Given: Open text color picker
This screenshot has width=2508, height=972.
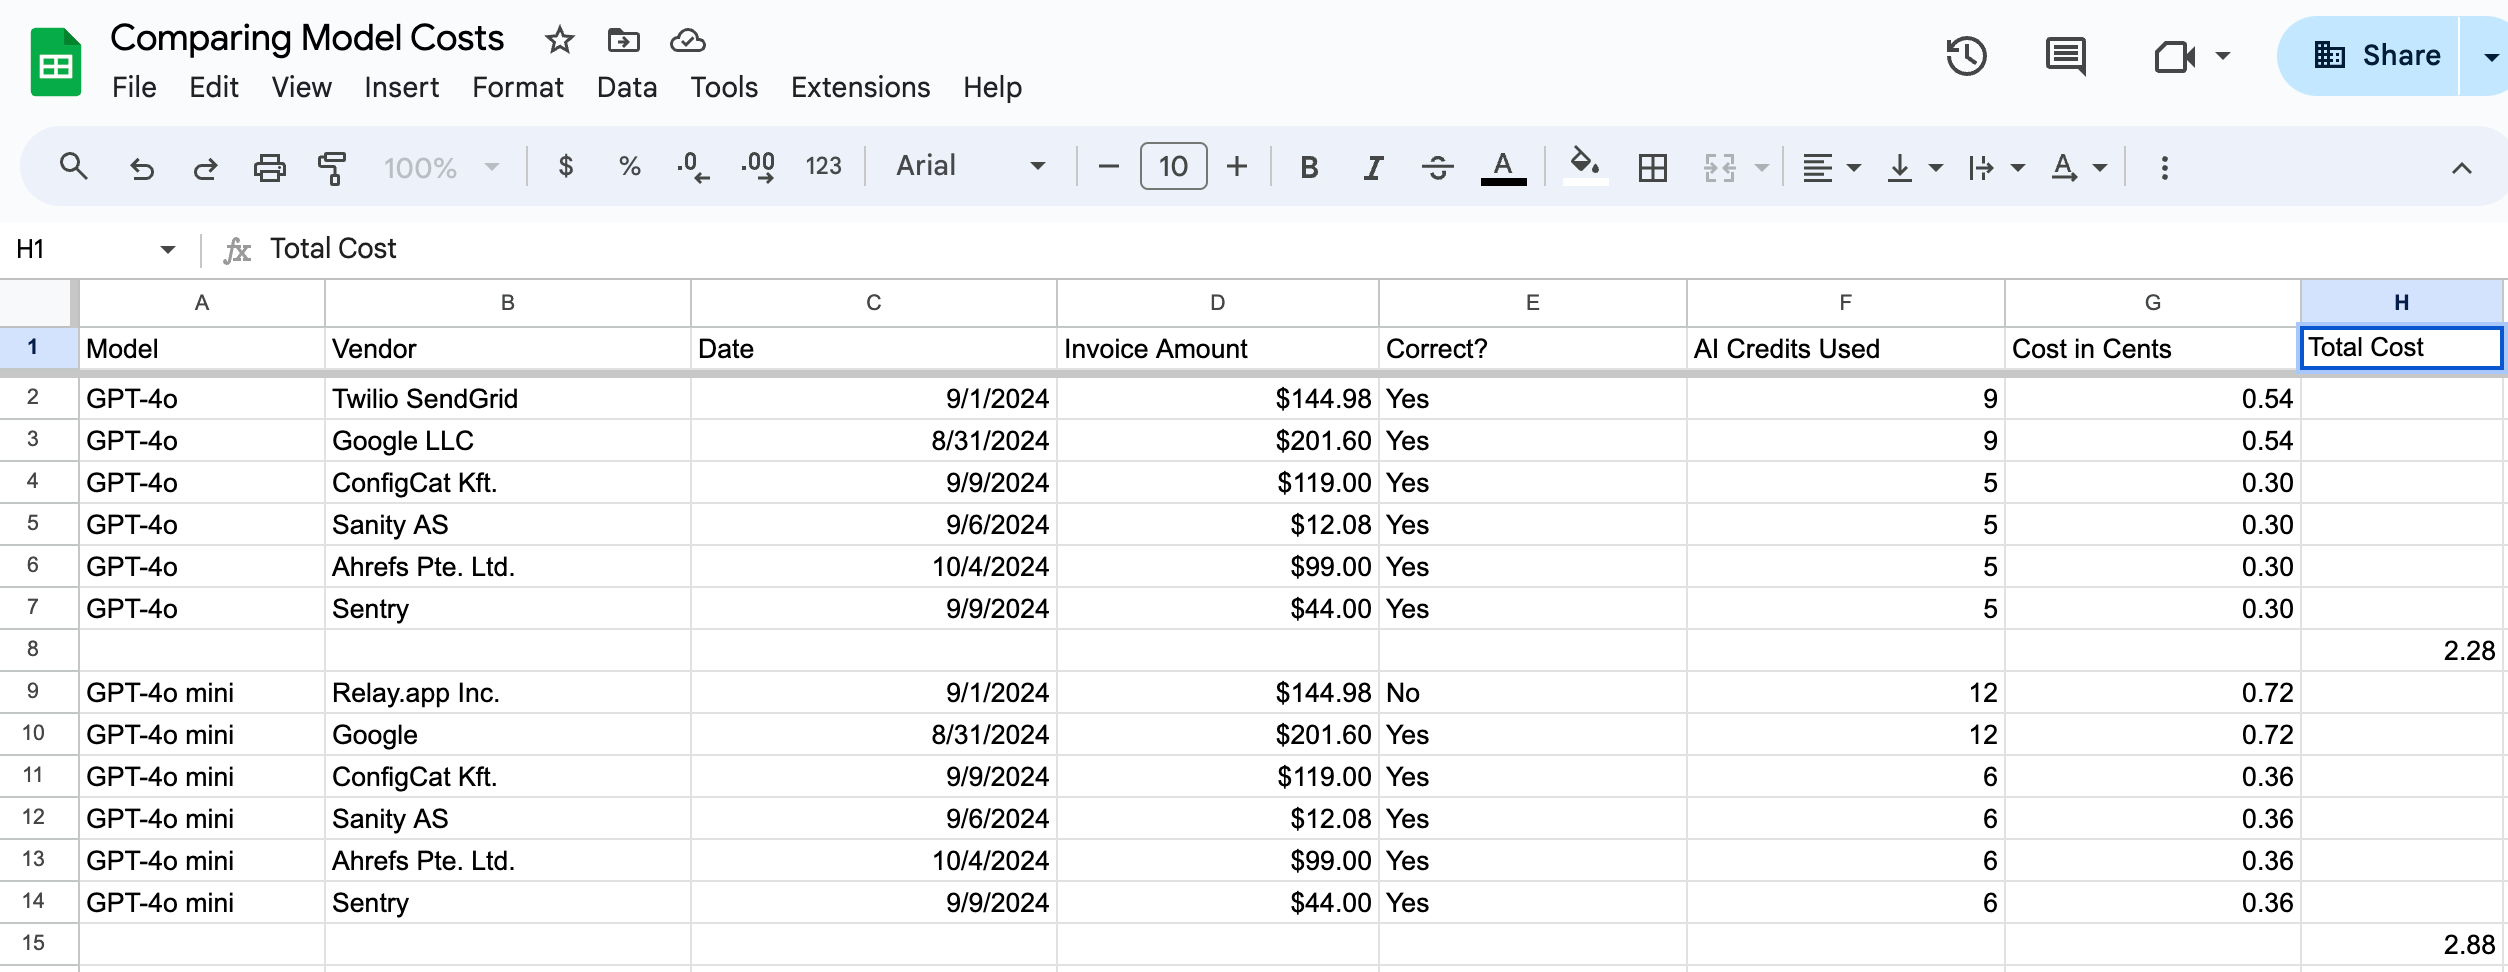Looking at the screenshot, I should coord(1503,167).
